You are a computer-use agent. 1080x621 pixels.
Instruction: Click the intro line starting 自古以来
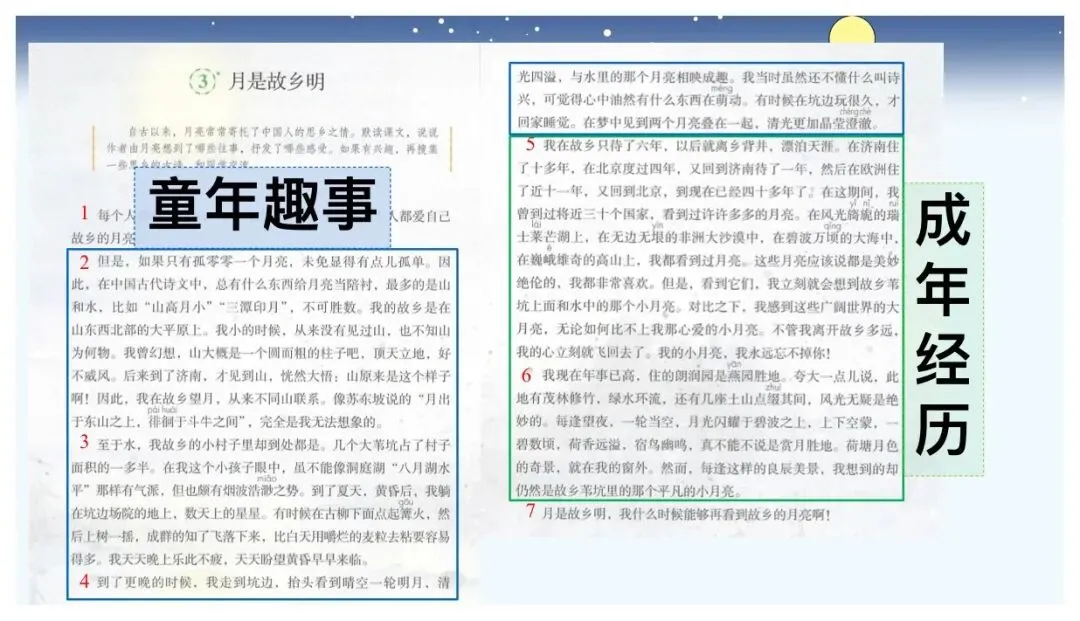point(282,131)
